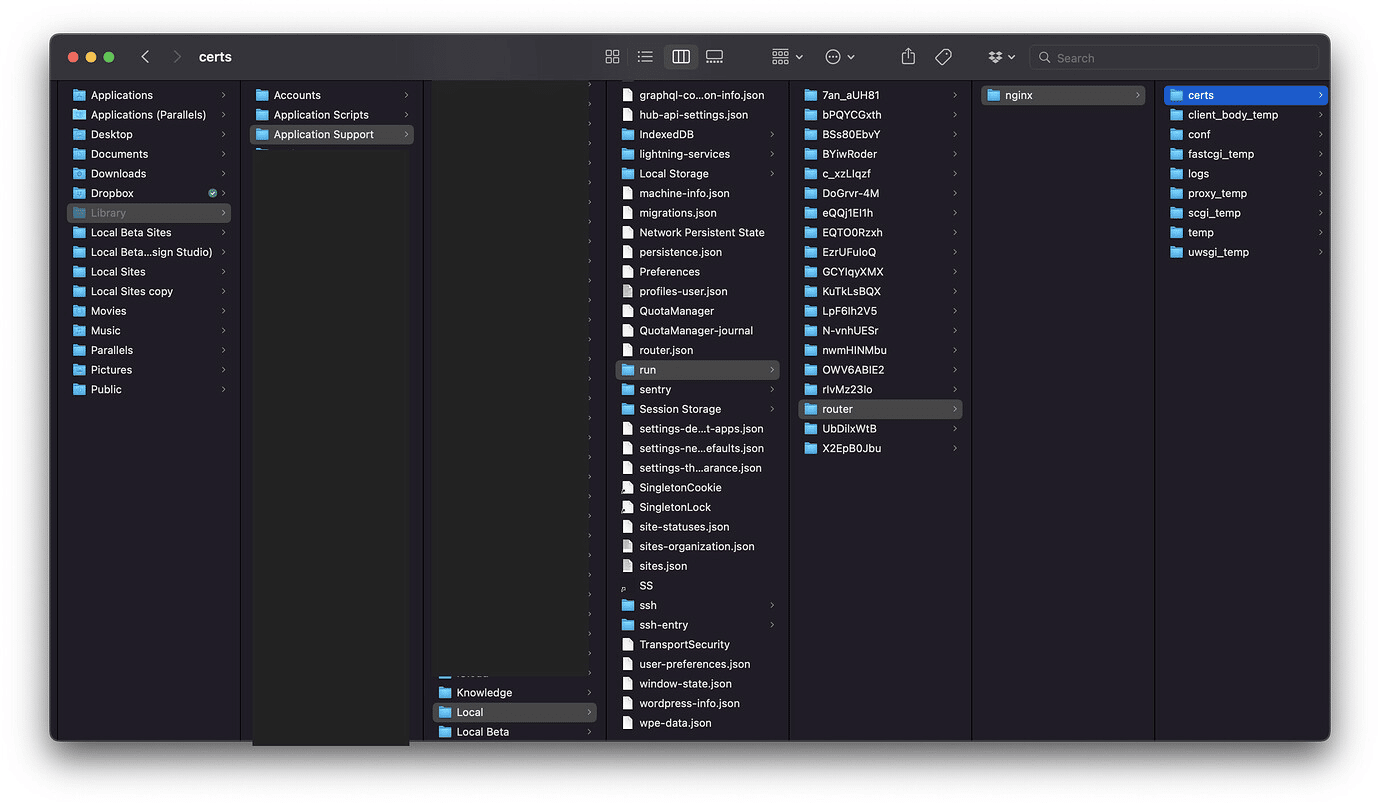Expand the fastcgi_temp chevron
Screen dimensions: 1380x806
point(1321,154)
